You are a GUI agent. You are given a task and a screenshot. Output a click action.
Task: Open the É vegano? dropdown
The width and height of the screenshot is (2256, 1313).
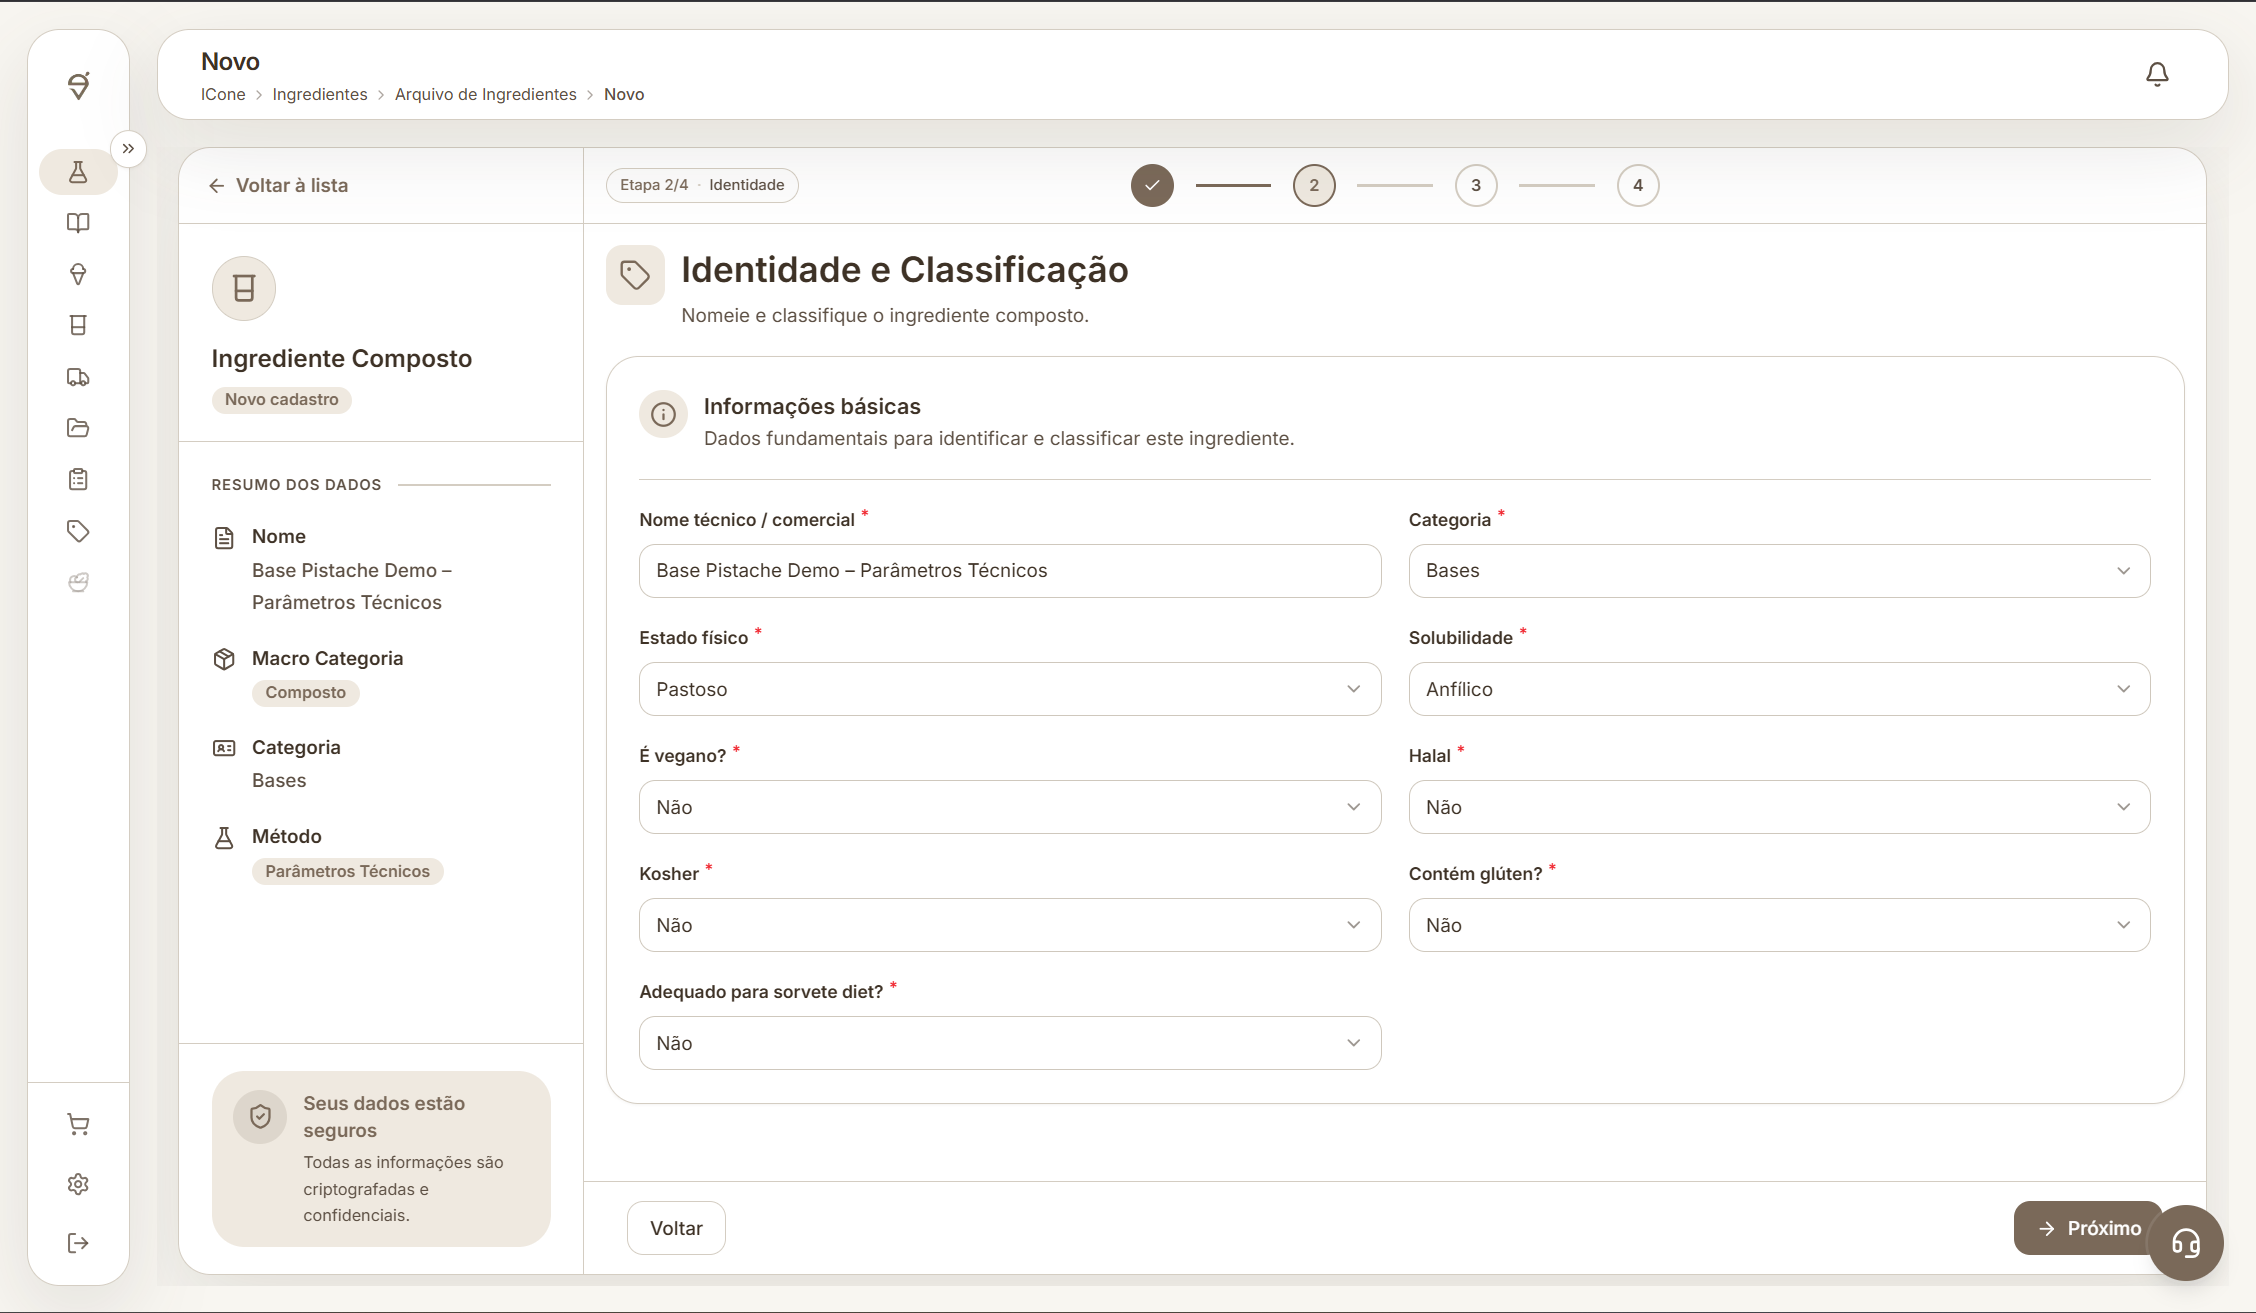pos(1010,807)
